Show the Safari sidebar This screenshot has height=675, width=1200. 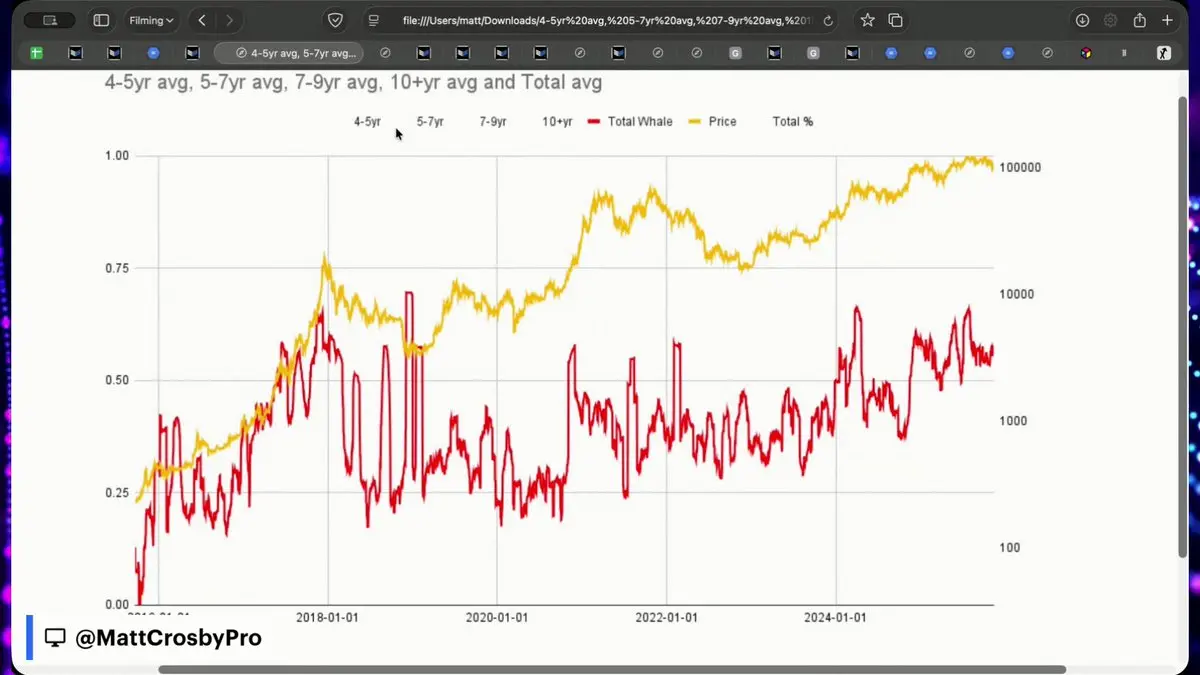click(x=101, y=20)
